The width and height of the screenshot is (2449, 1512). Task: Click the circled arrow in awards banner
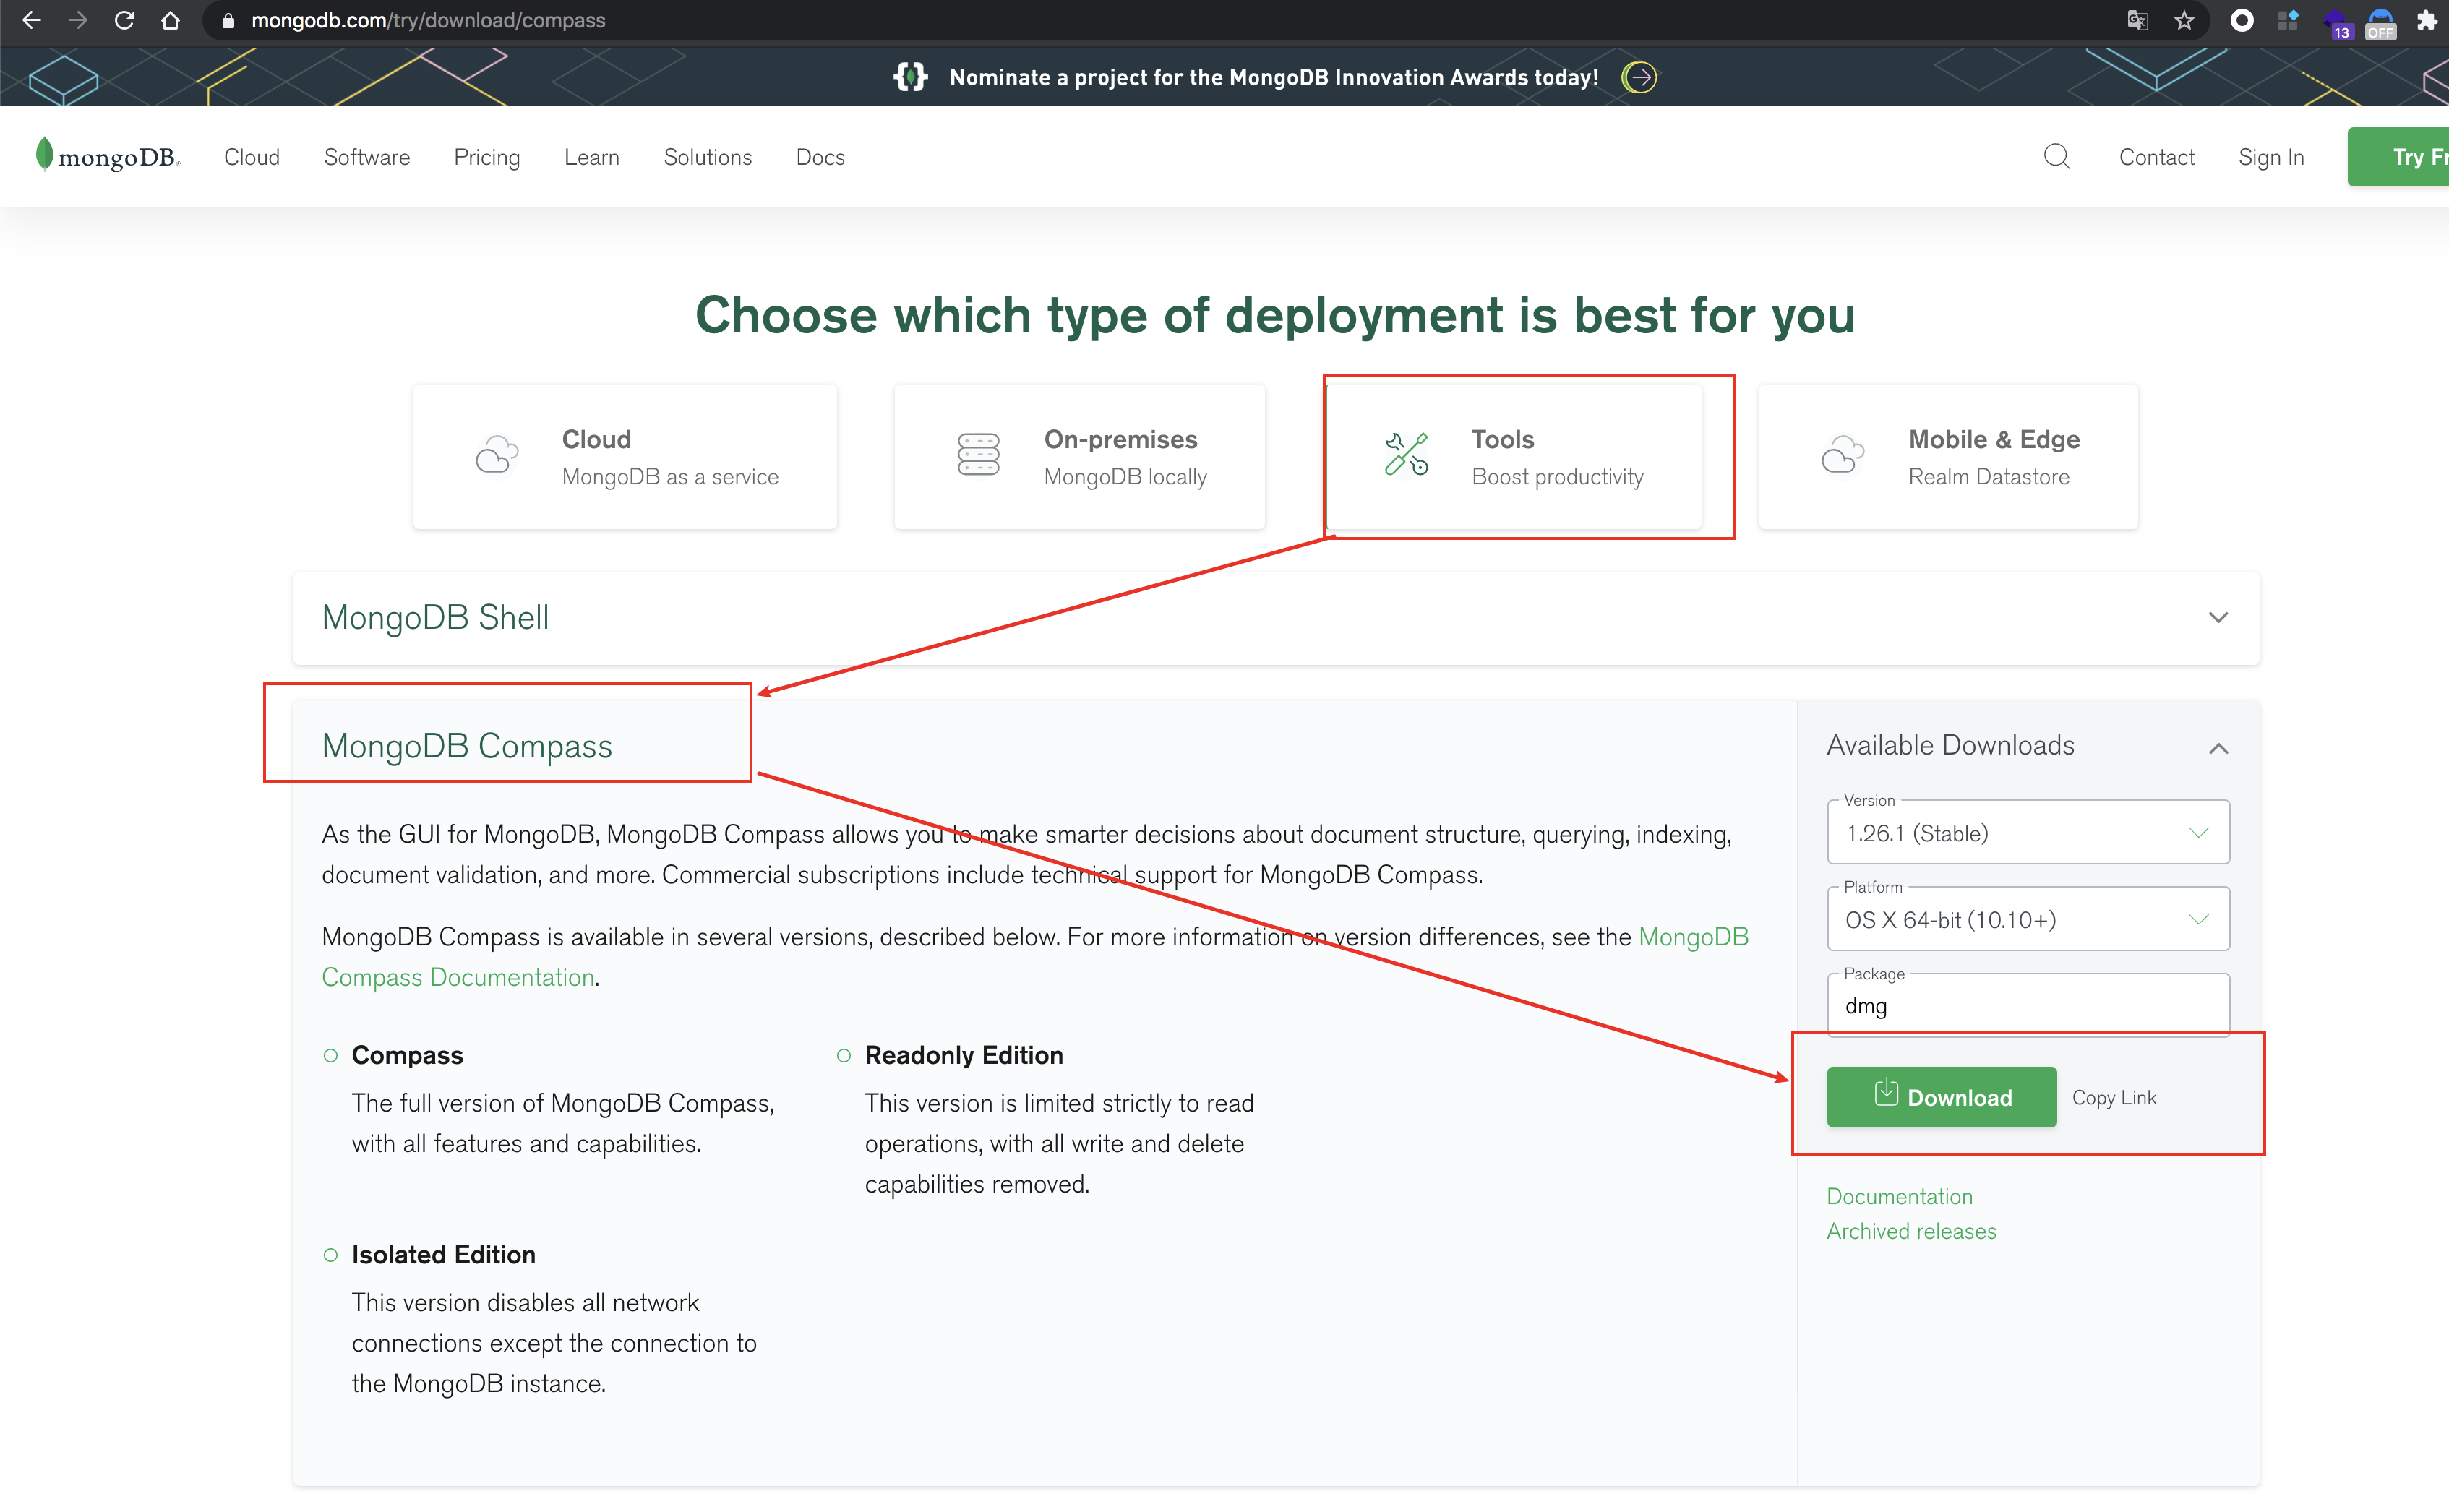(x=1639, y=77)
